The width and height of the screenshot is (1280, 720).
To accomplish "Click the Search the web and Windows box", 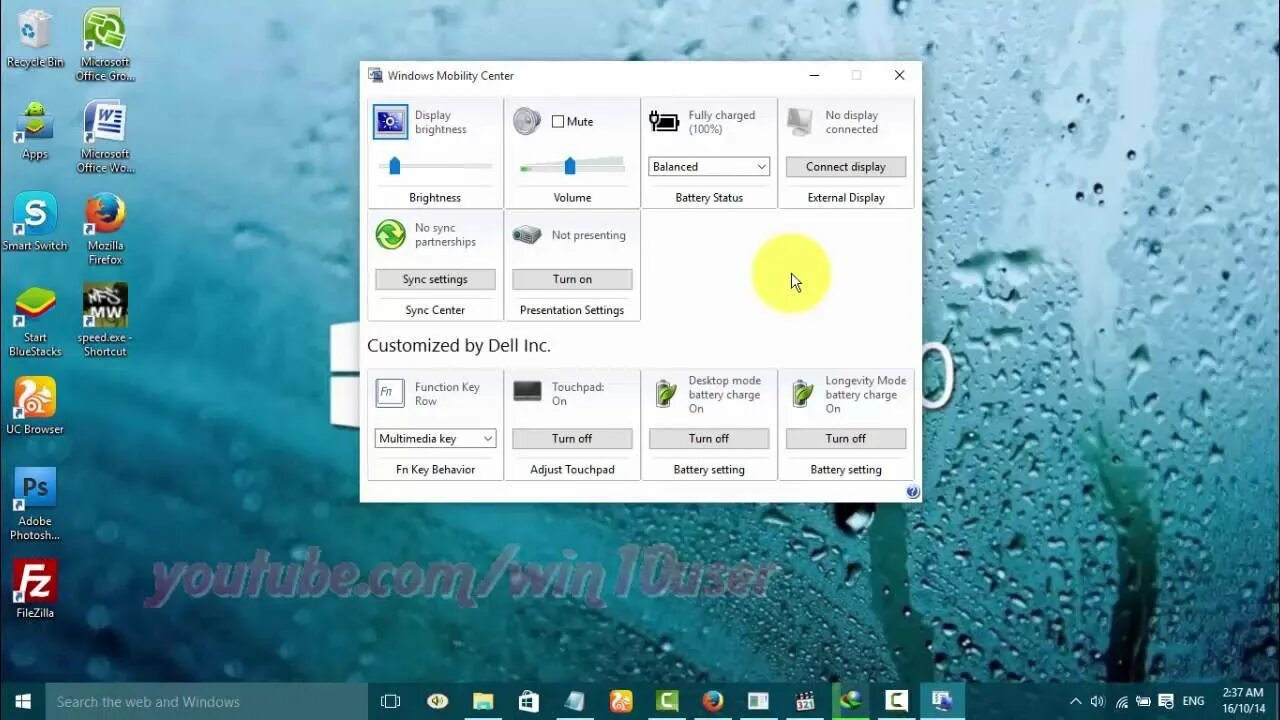I will (206, 701).
